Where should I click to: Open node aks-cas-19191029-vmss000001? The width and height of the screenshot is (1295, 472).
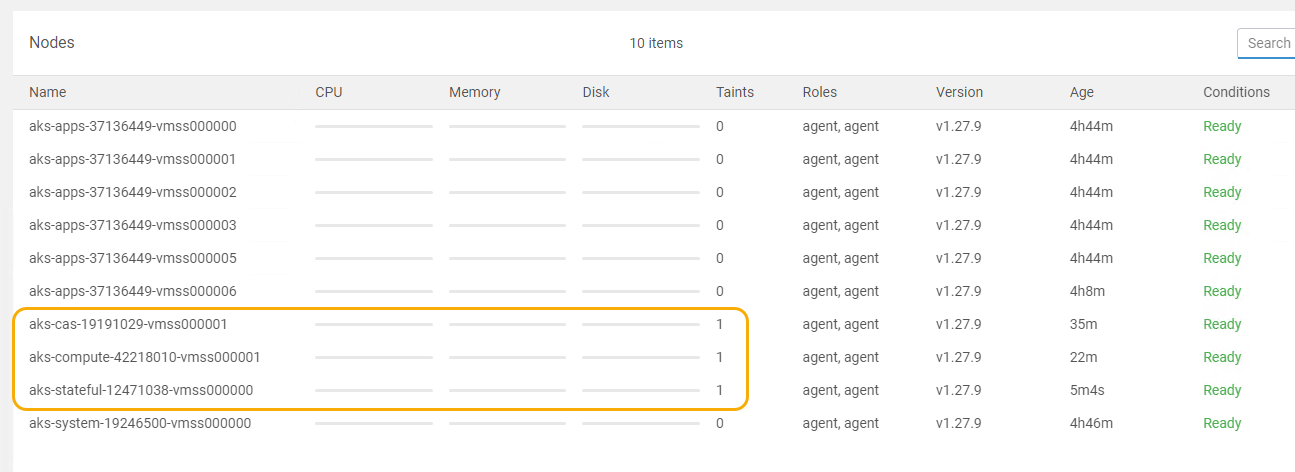(128, 324)
